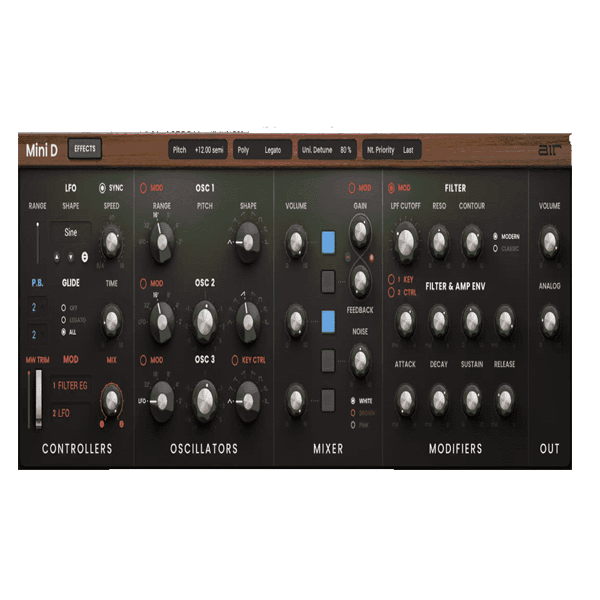Enable the 2 CTRL toggle

(x=391, y=293)
